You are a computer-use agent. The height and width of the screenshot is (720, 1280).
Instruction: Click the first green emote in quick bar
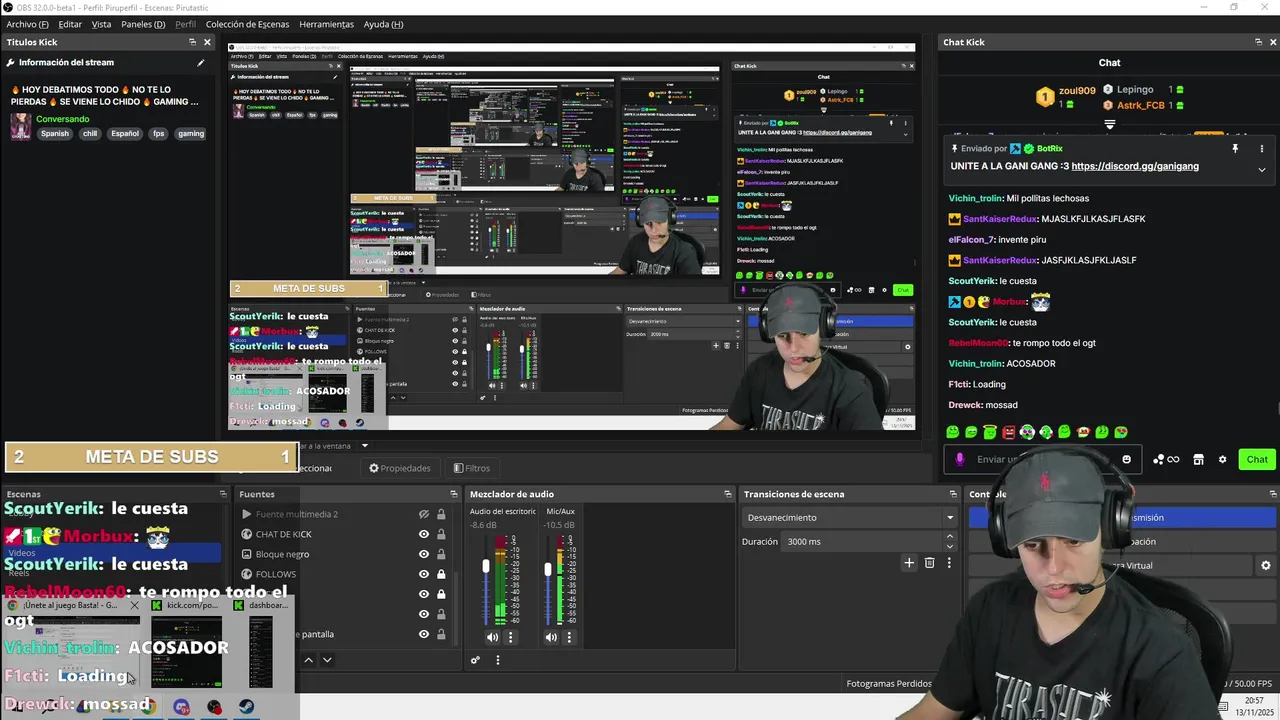(x=953, y=432)
